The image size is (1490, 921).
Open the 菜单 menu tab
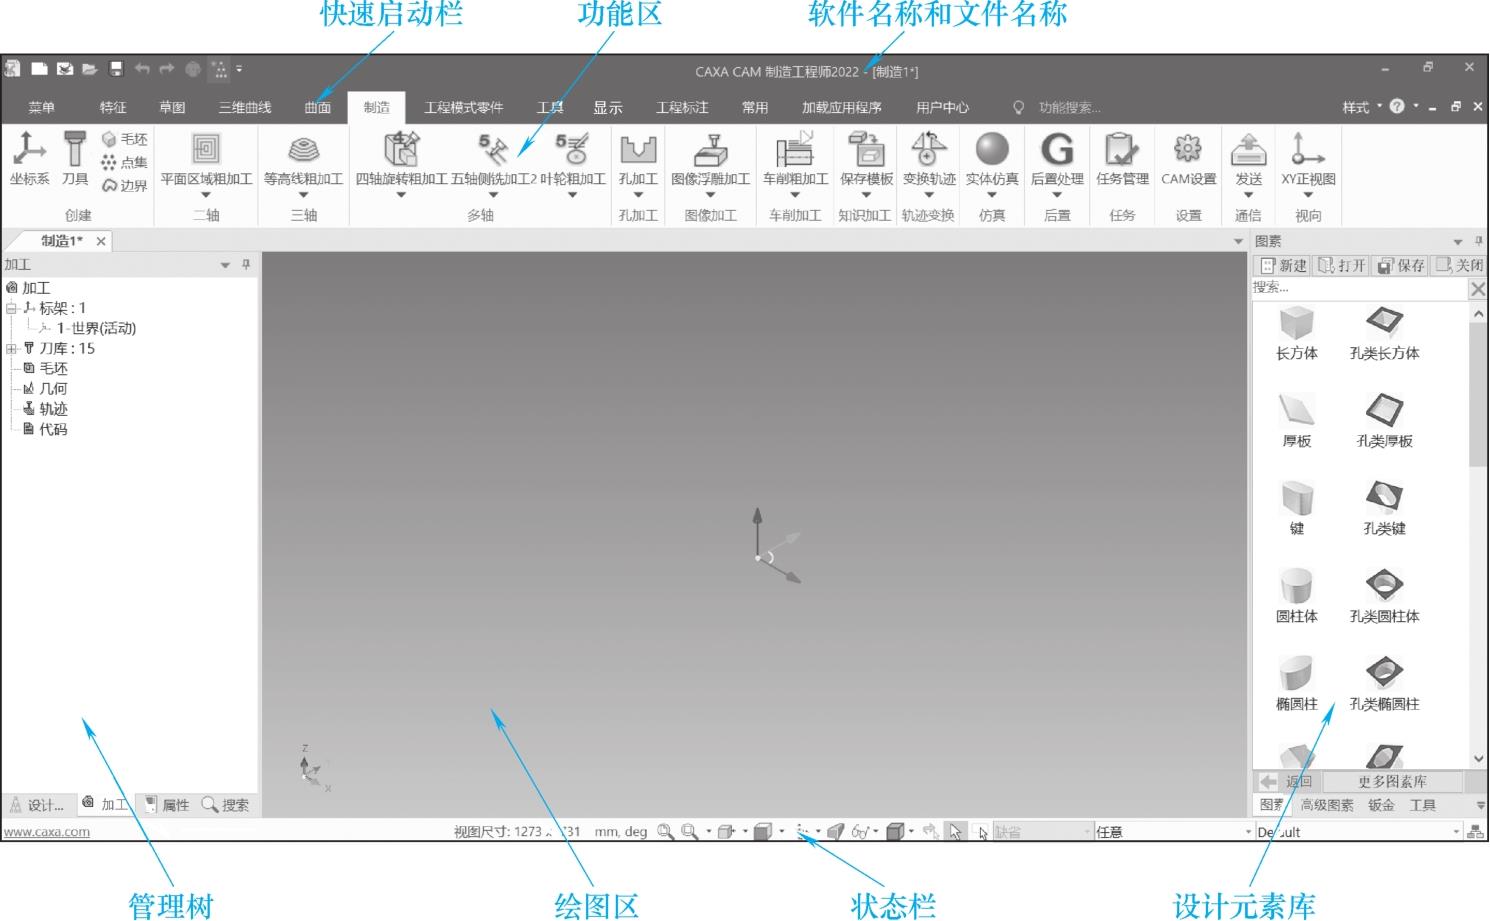point(42,107)
